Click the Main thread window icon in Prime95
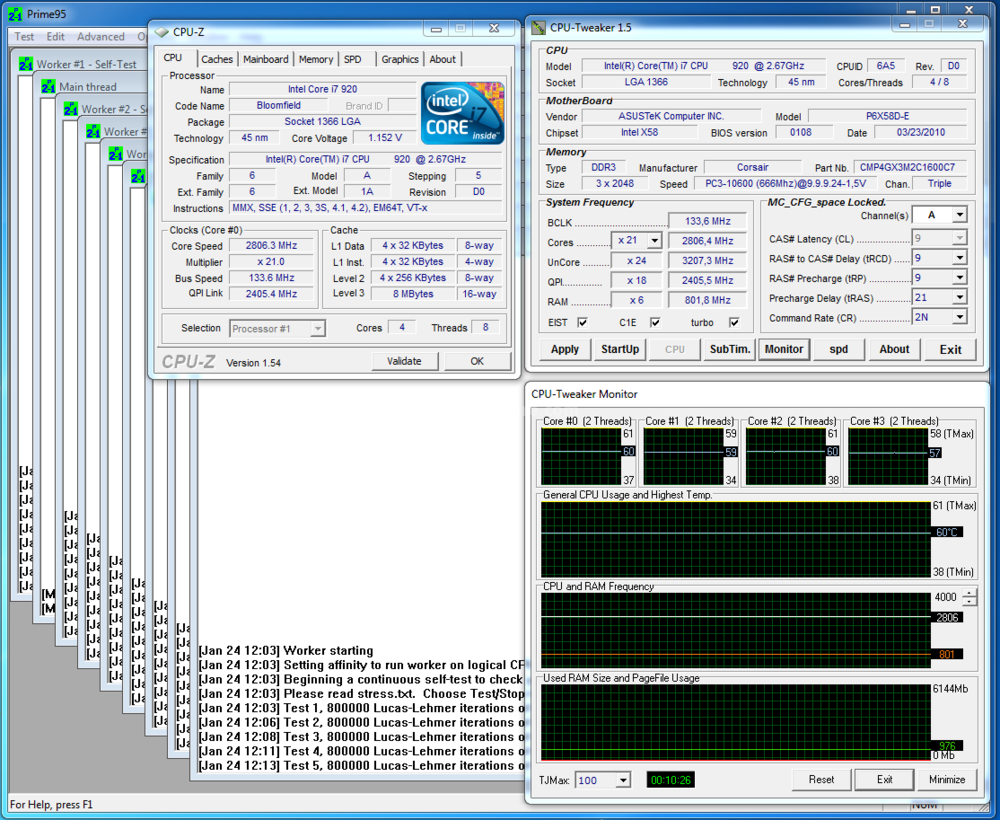Viewport: 1000px width, 820px height. click(x=48, y=86)
